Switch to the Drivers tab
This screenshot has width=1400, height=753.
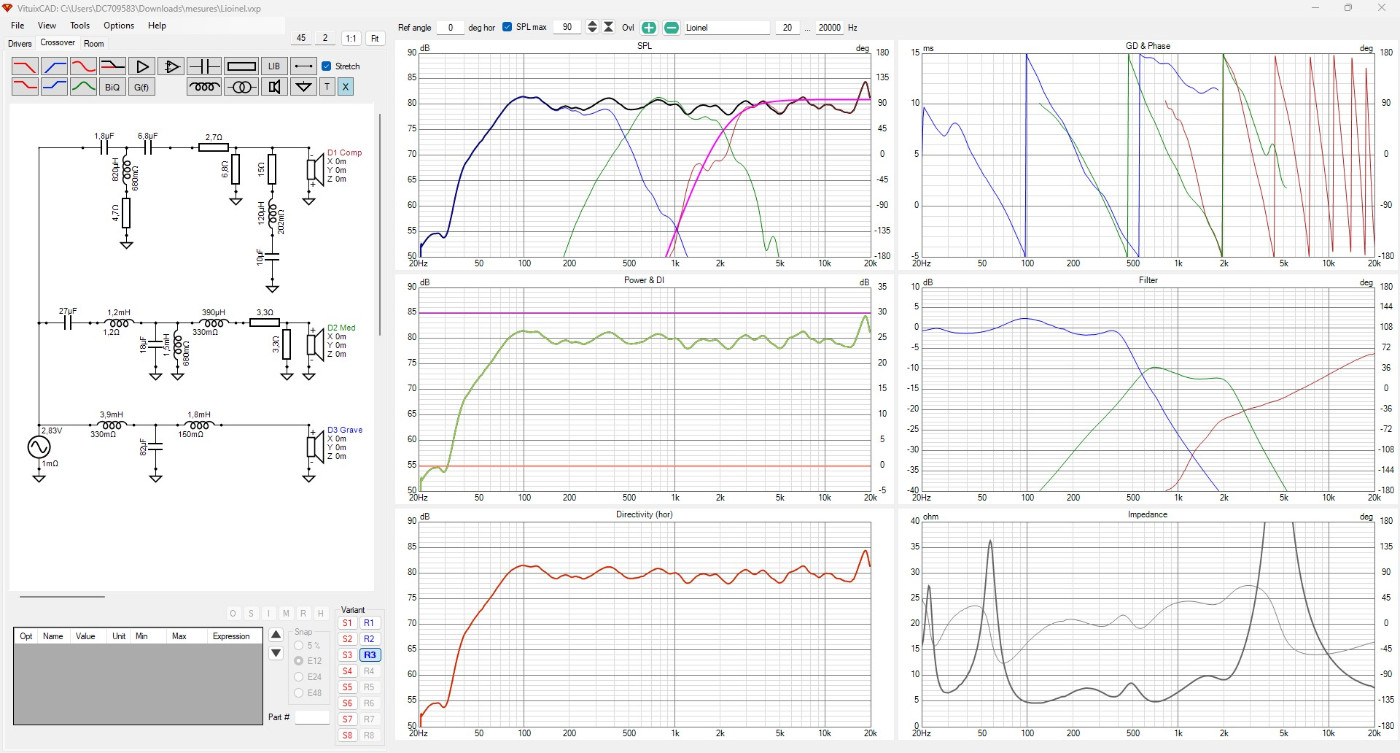20,44
